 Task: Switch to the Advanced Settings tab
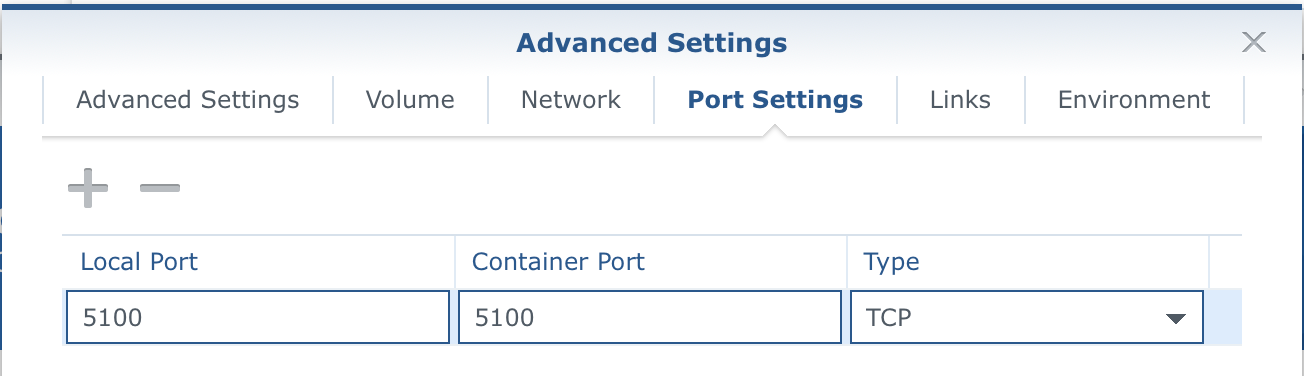188,100
